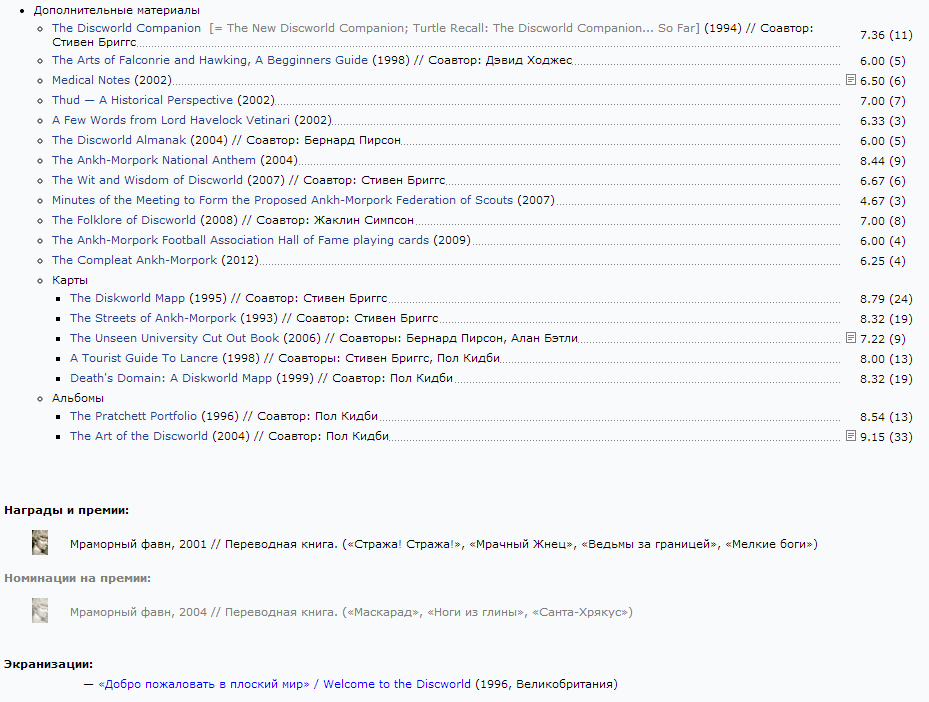Click rating 6.50 (6) for Medical Notes
Screen dimensions: 929x702
click(x=883, y=81)
